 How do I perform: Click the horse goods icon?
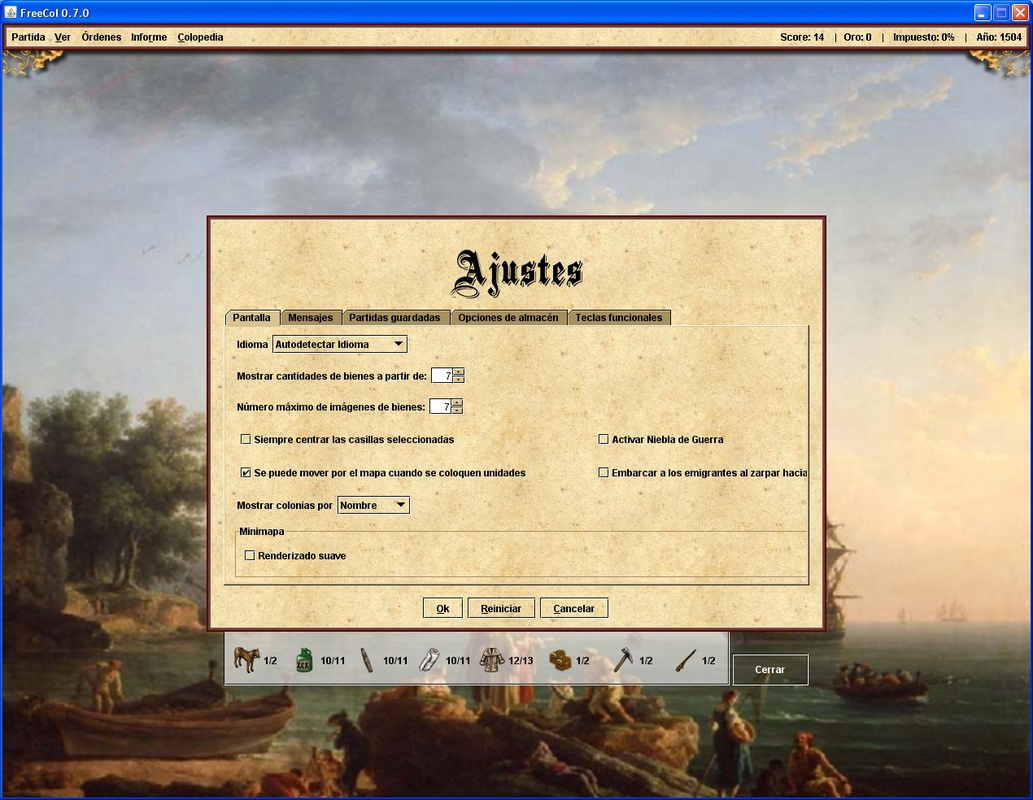point(246,660)
